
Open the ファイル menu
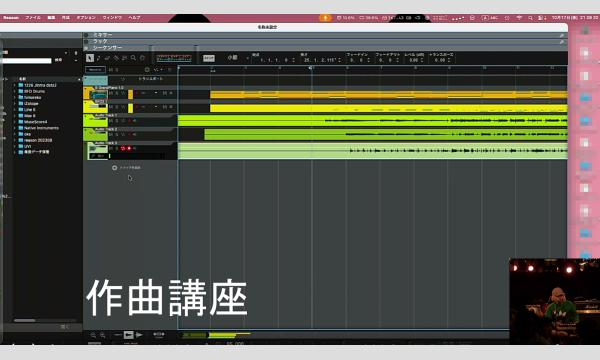[33, 18]
